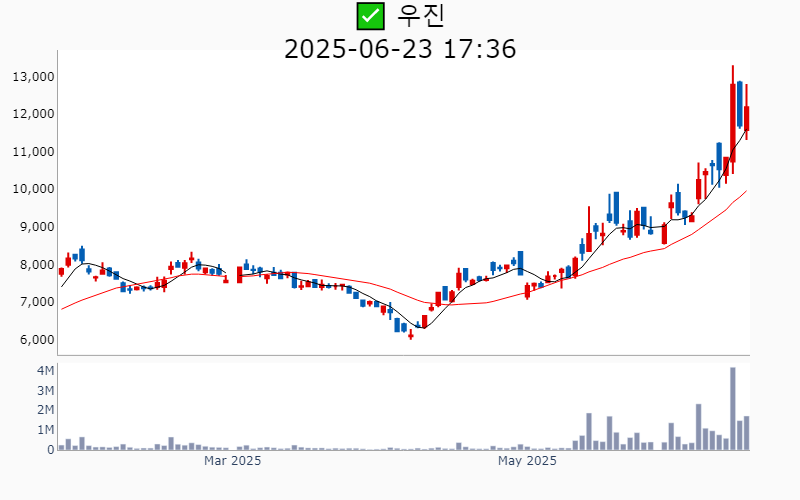Click the 4M volume axis label
This screenshot has width=800, height=500.
coord(45,371)
